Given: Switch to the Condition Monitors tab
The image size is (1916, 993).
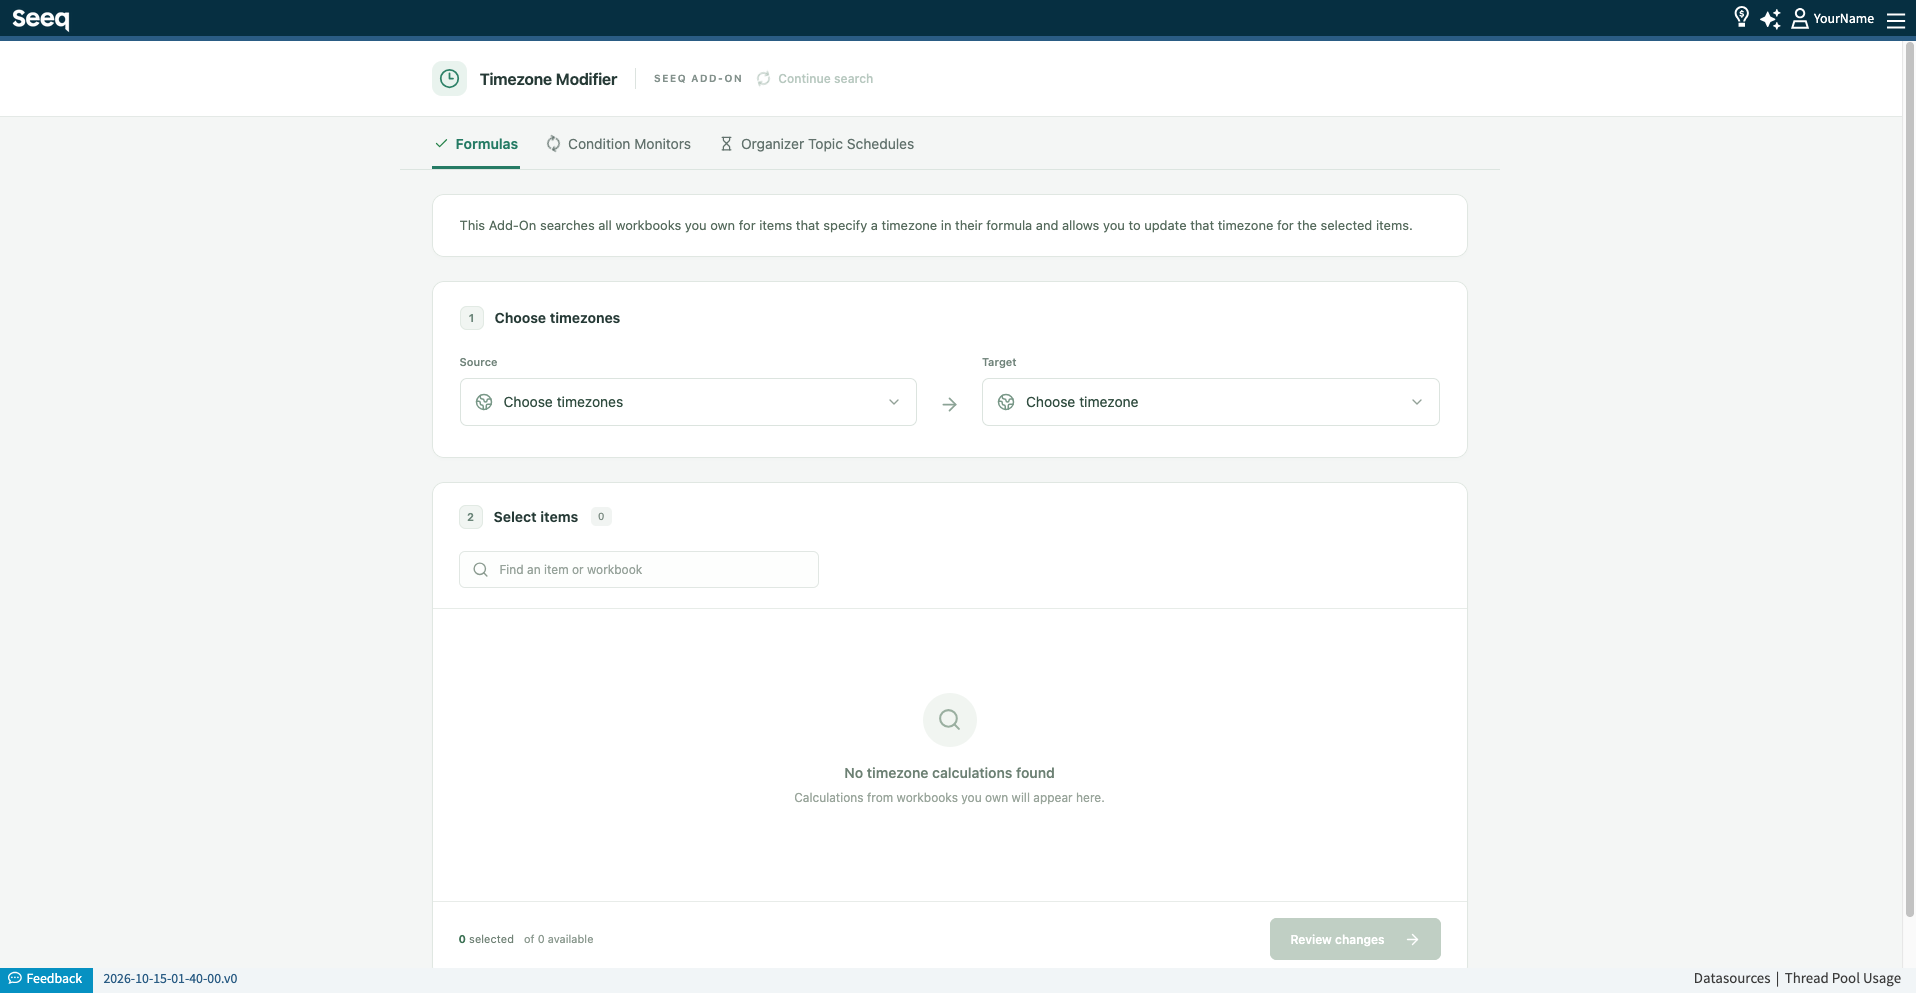Looking at the screenshot, I should pos(618,144).
